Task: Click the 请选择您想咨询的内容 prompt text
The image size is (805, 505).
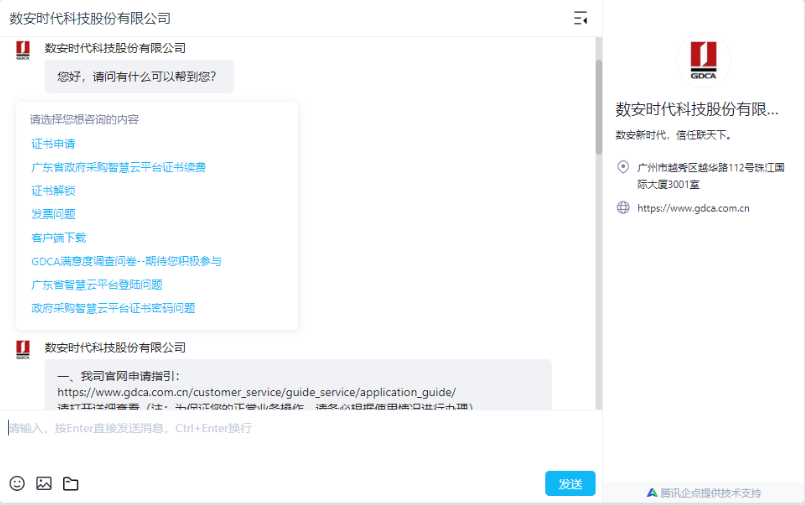Action: [84, 120]
